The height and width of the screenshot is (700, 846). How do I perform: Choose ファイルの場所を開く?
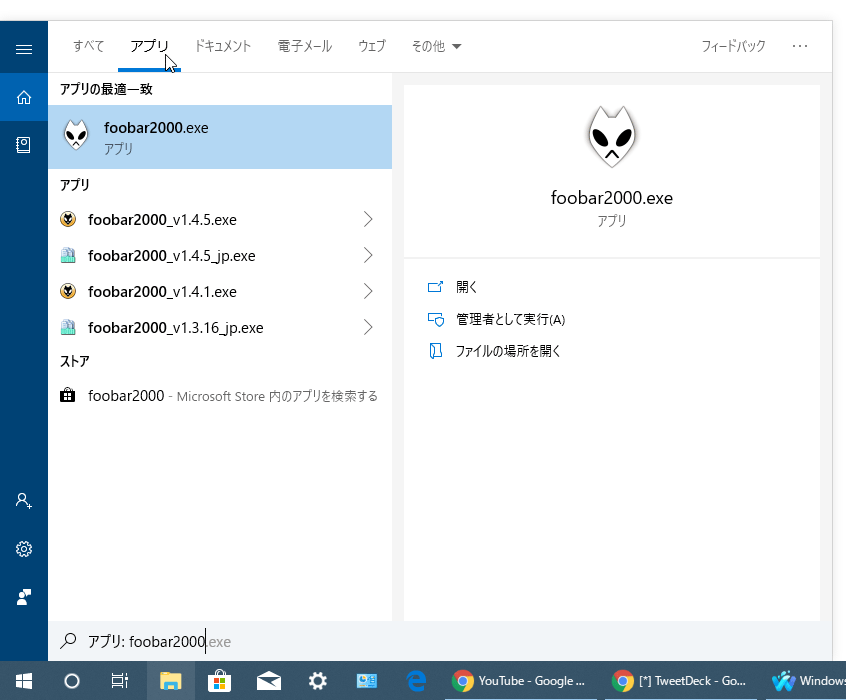click(x=508, y=351)
